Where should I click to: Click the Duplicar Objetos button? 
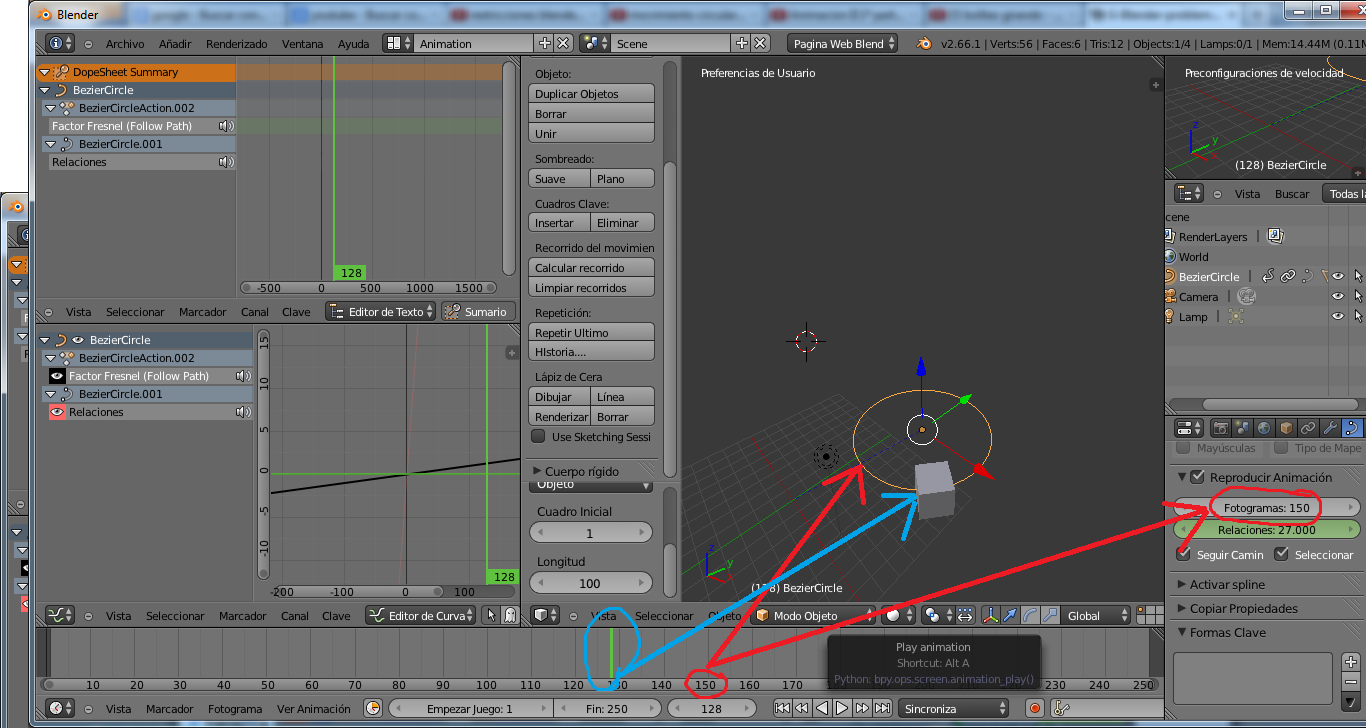tap(591, 93)
